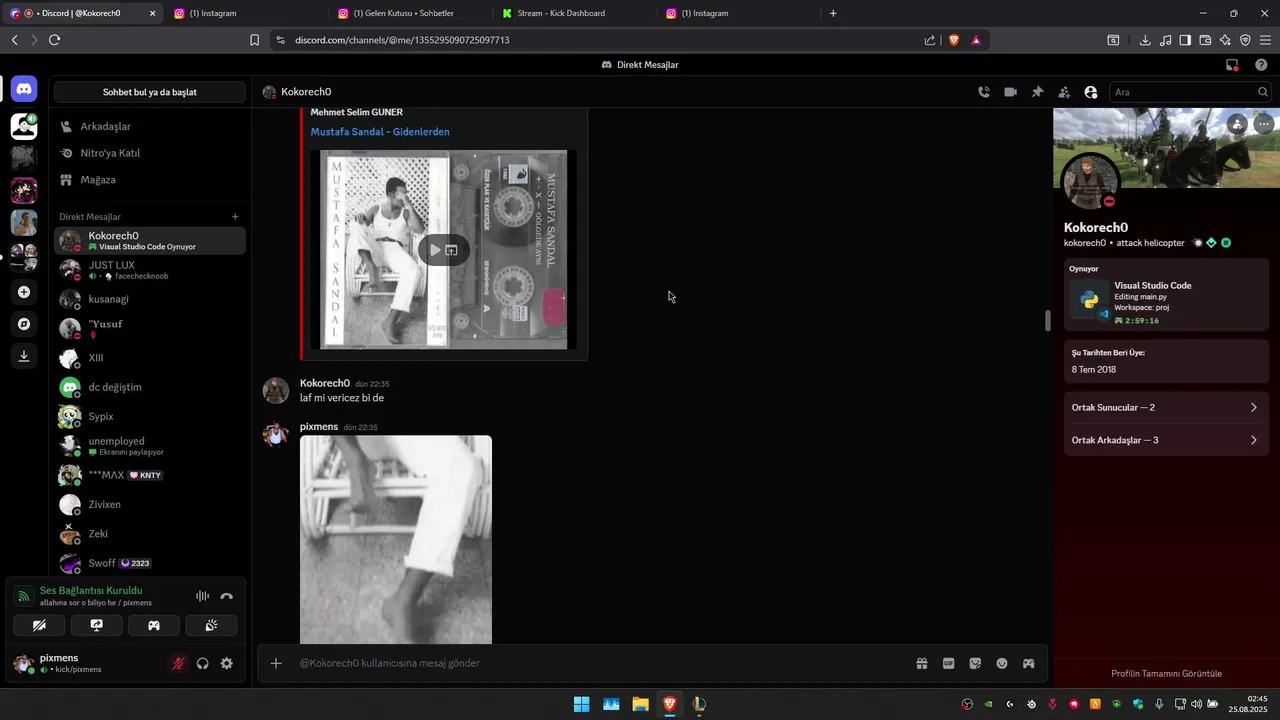Open more options on profile banner
This screenshot has width=1280, height=720.
point(1264,124)
